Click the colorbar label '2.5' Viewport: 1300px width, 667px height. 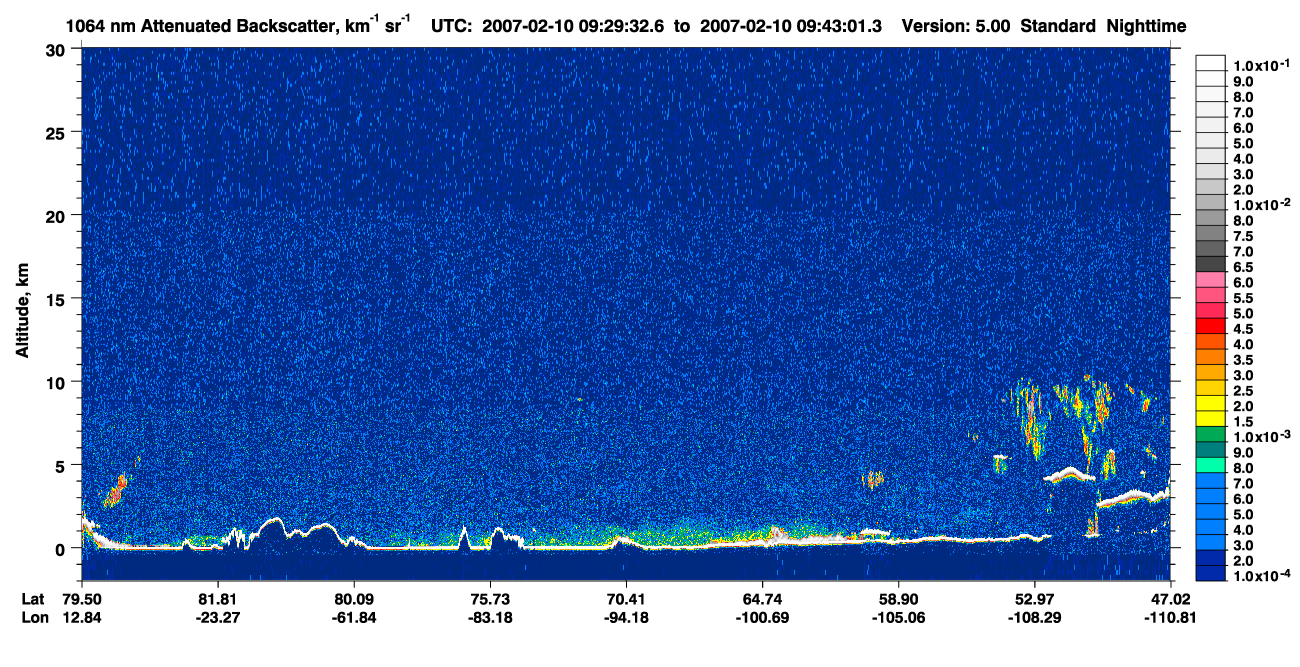point(1244,391)
